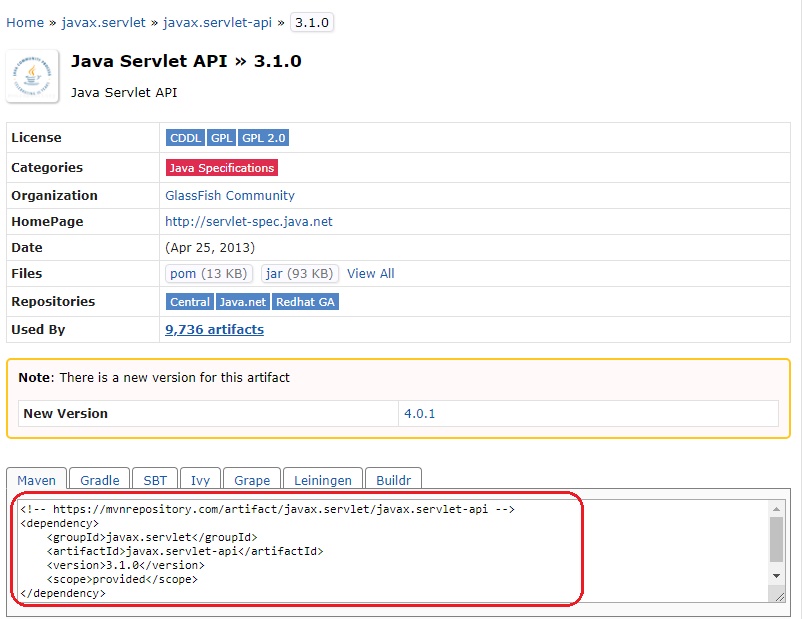Click the artifactId line in dependency snippet

pos(185,551)
